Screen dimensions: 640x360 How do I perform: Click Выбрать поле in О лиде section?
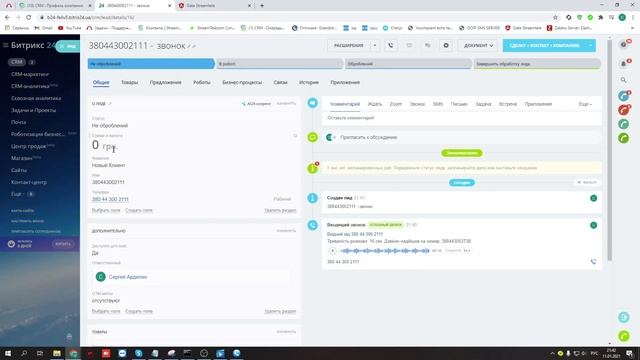tap(106, 210)
